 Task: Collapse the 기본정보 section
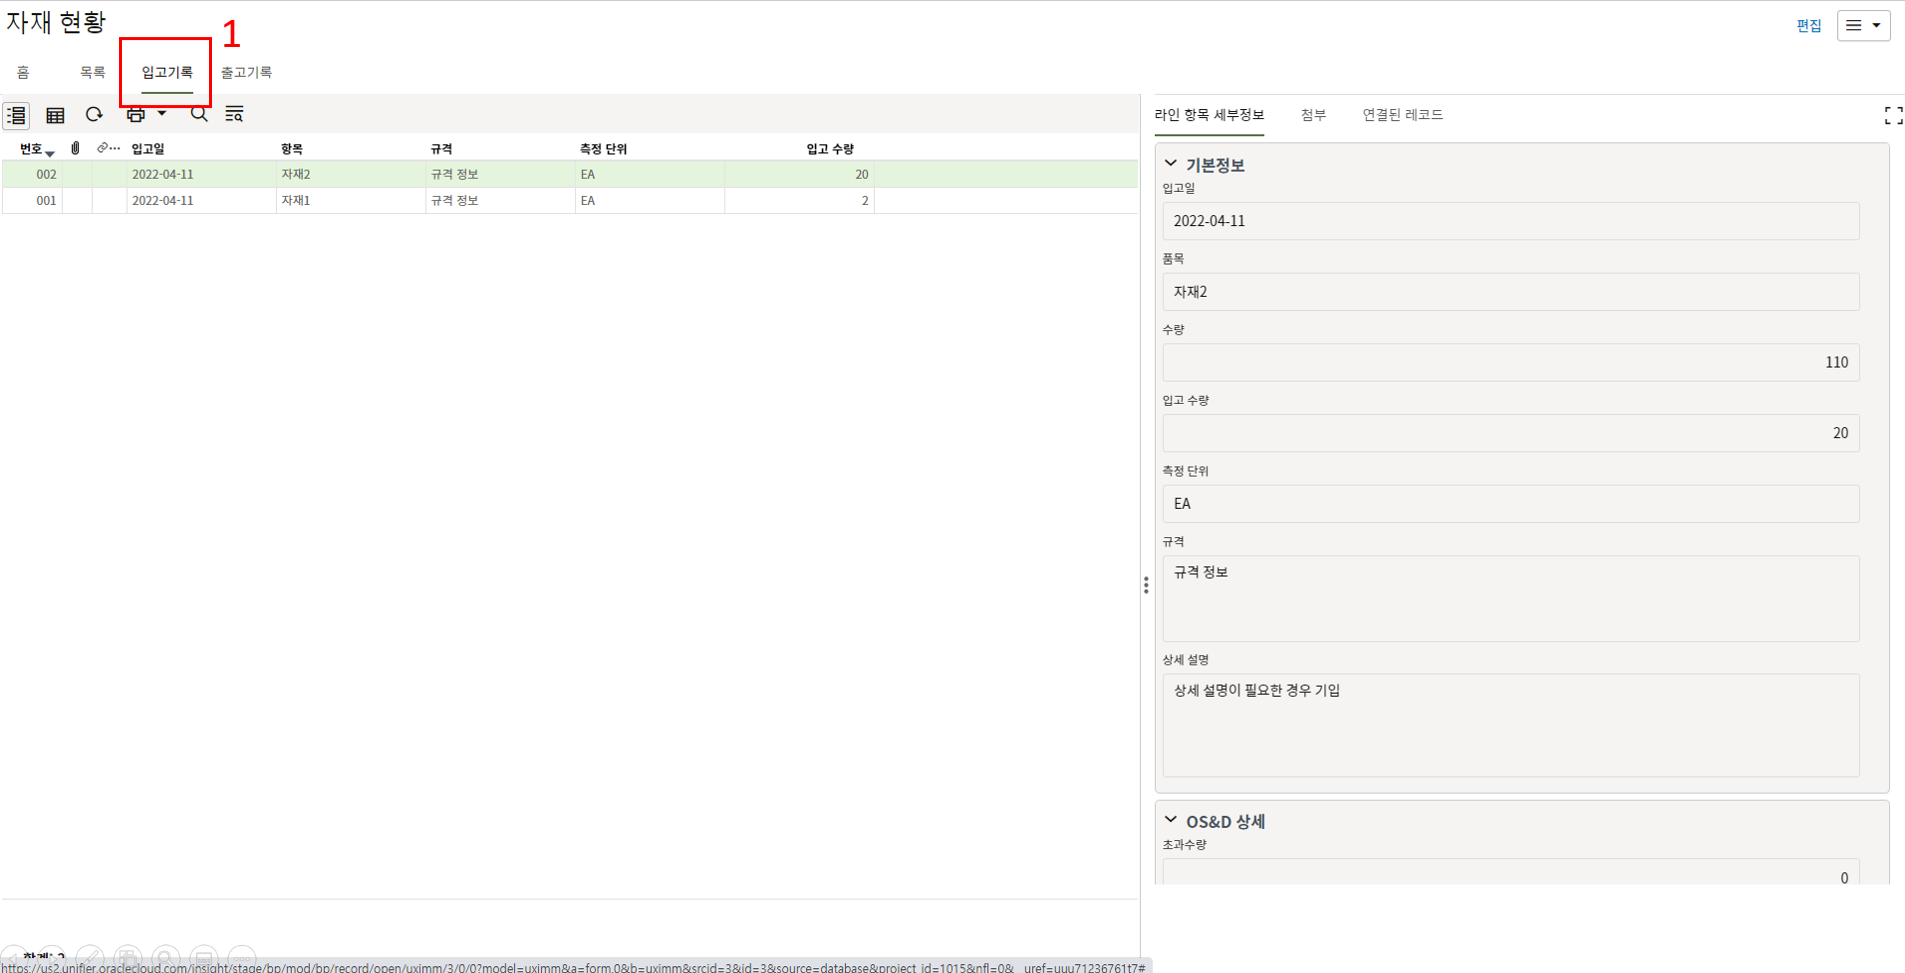coord(1171,164)
